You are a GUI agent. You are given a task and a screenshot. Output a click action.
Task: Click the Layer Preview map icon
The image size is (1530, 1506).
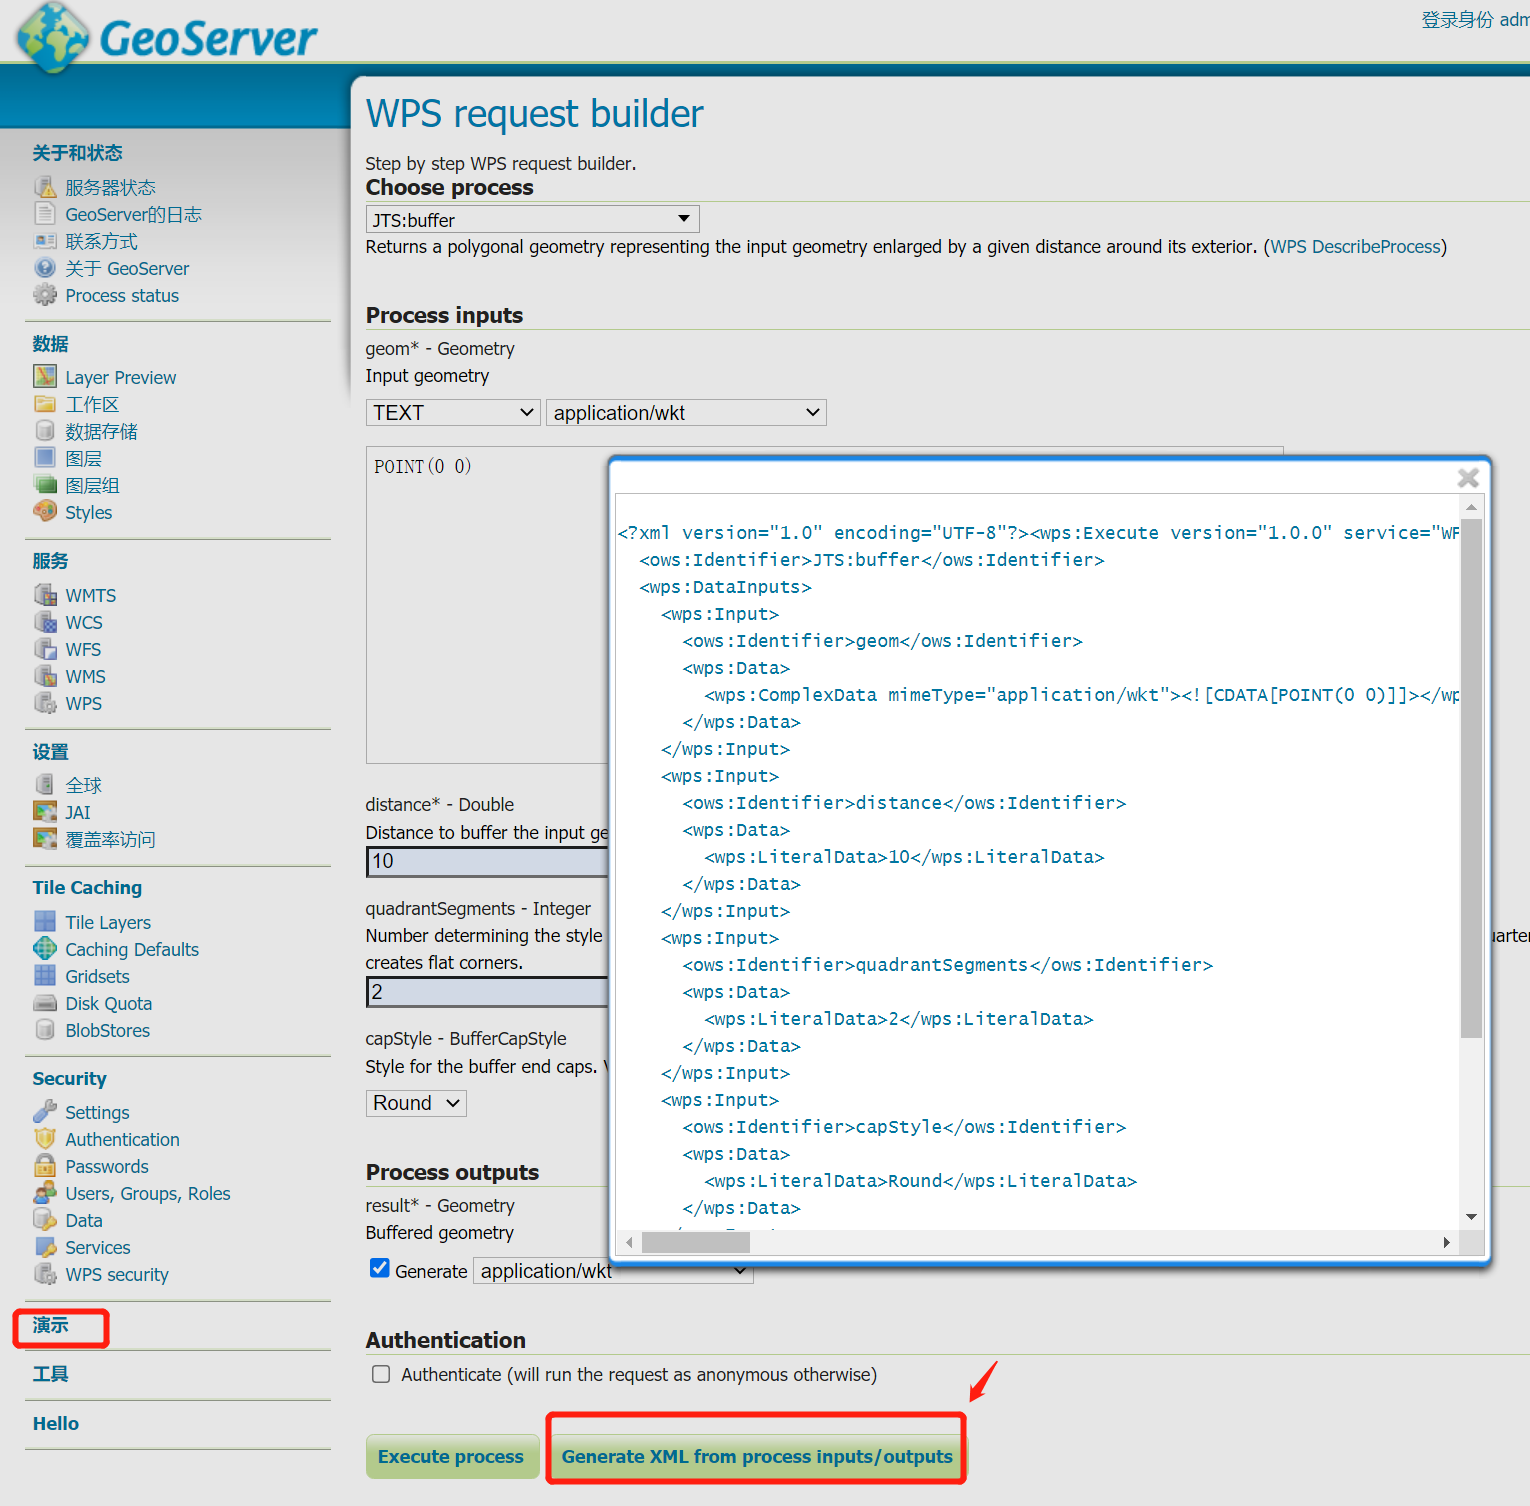click(45, 377)
